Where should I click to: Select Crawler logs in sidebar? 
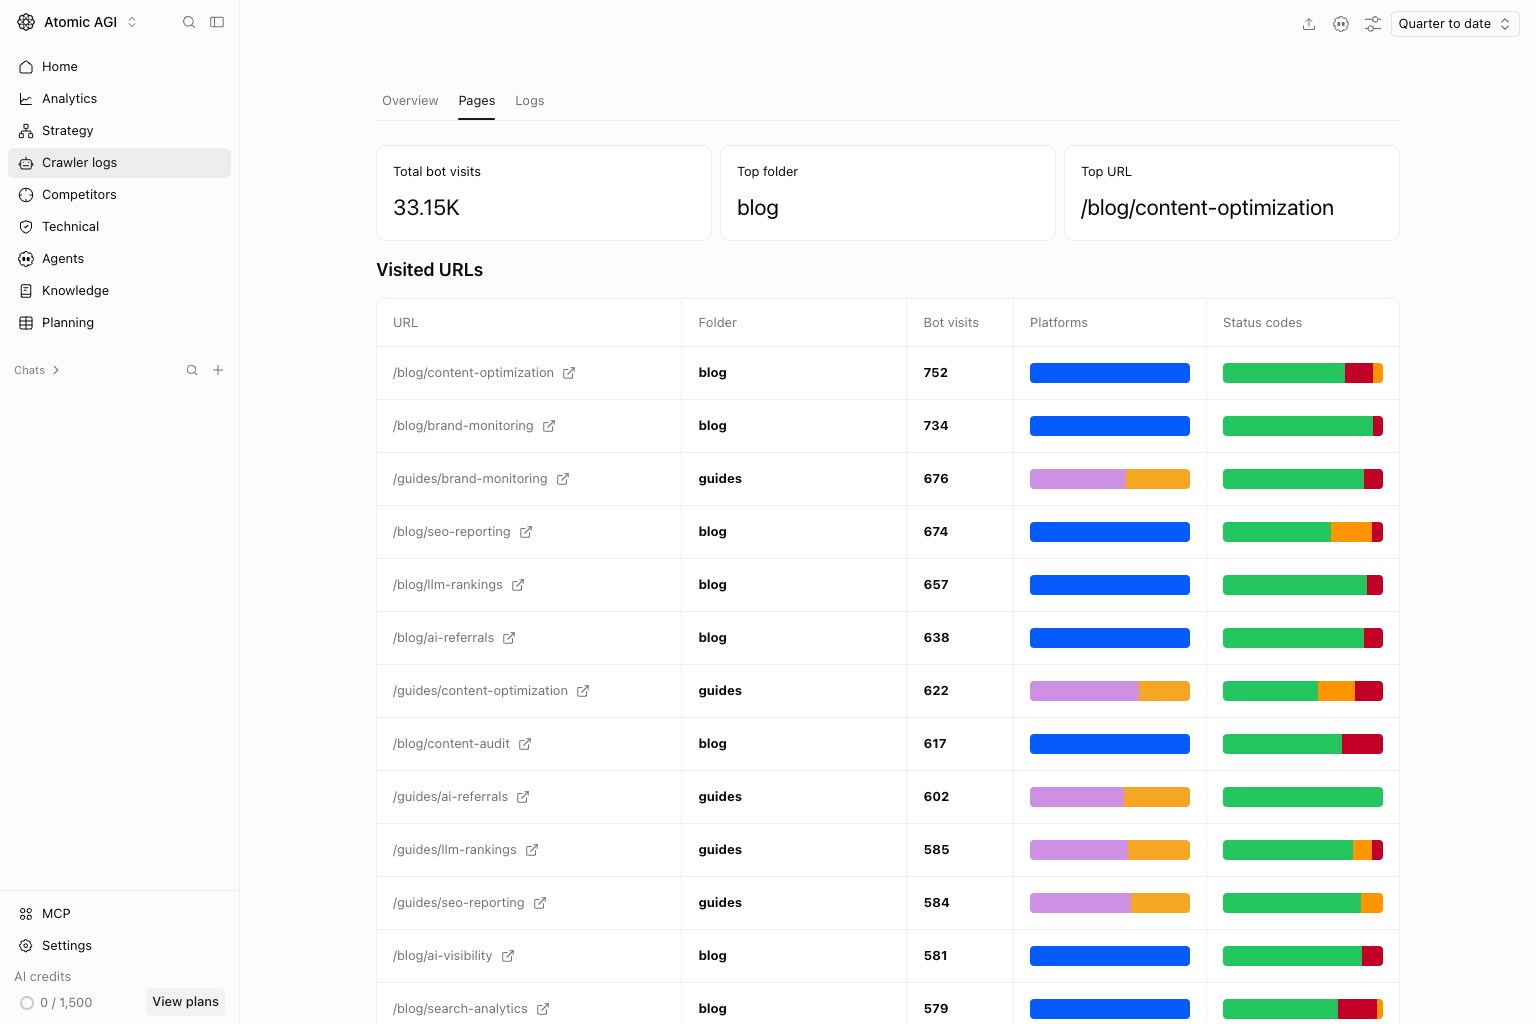click(x=119, y=163)
